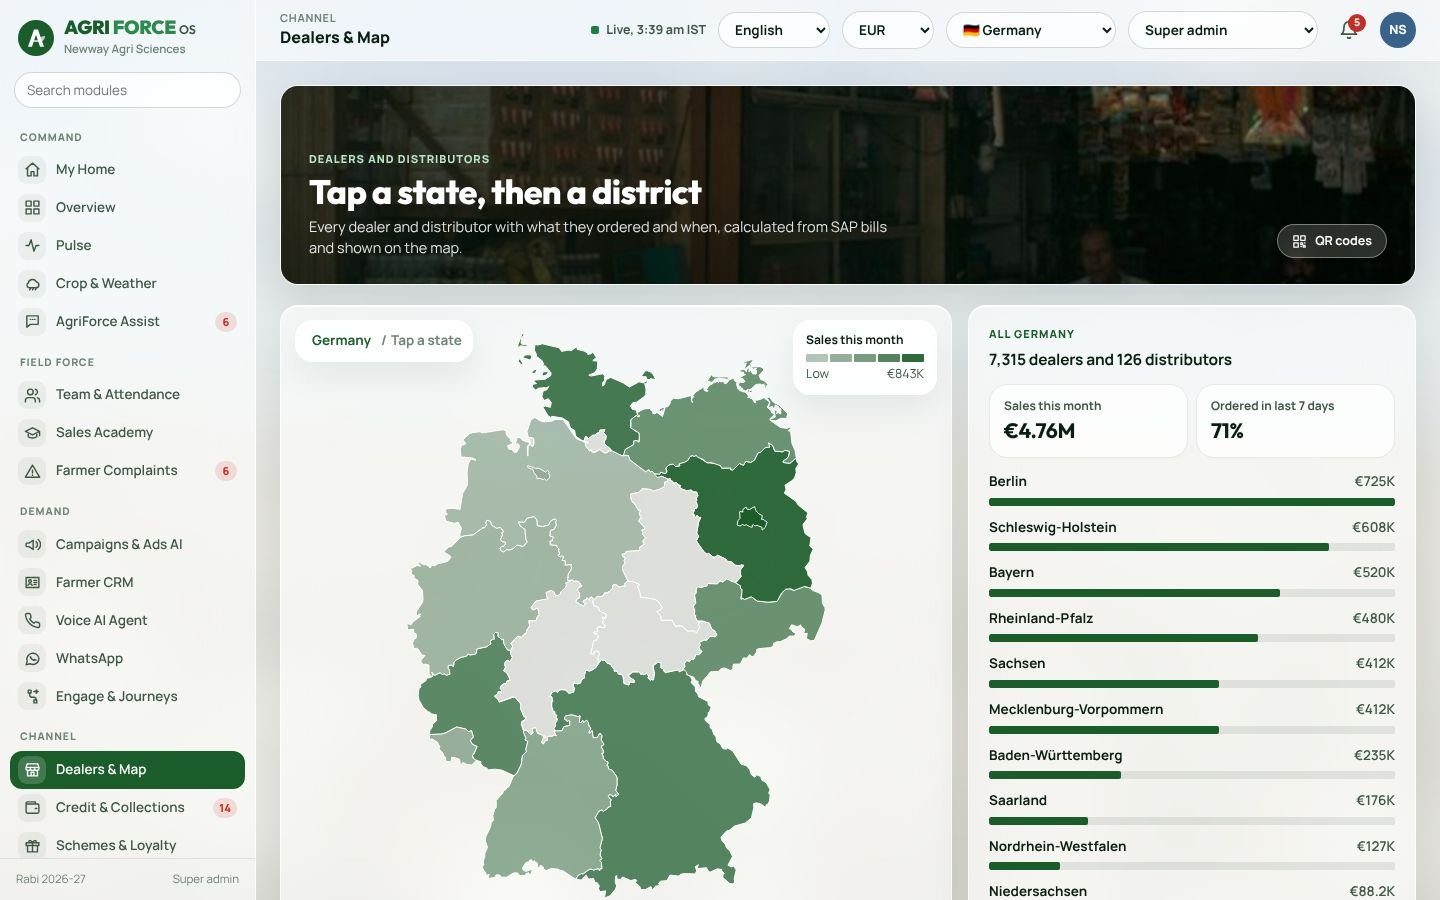Click the Farmer Complaints warning icon
This screenshot has height=900, width=1440.
pyautogui.click(x=33, y=470)
